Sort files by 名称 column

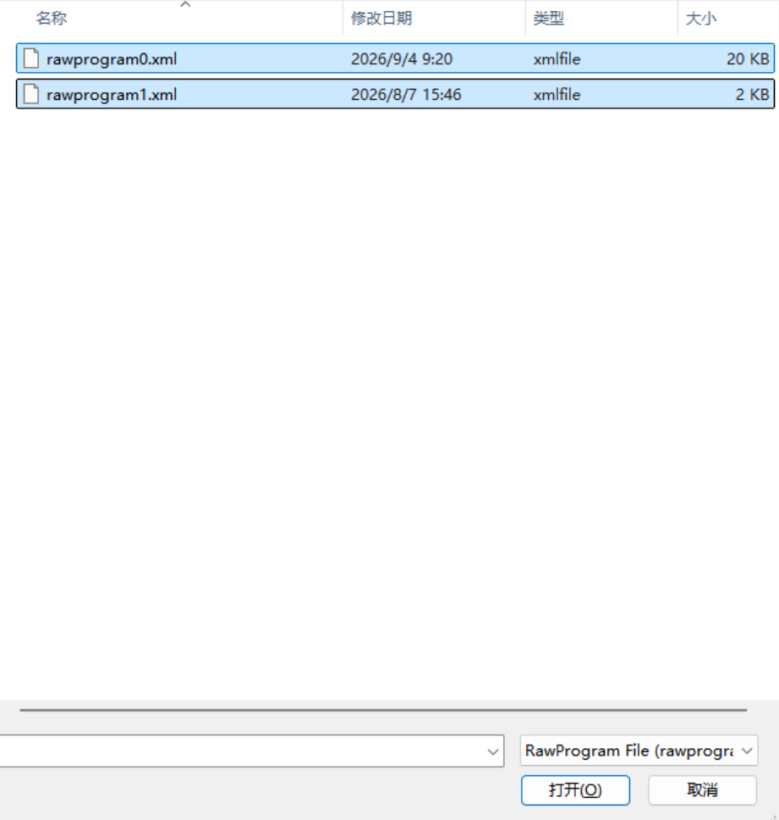pyautogui.click(x=51, y=18)
